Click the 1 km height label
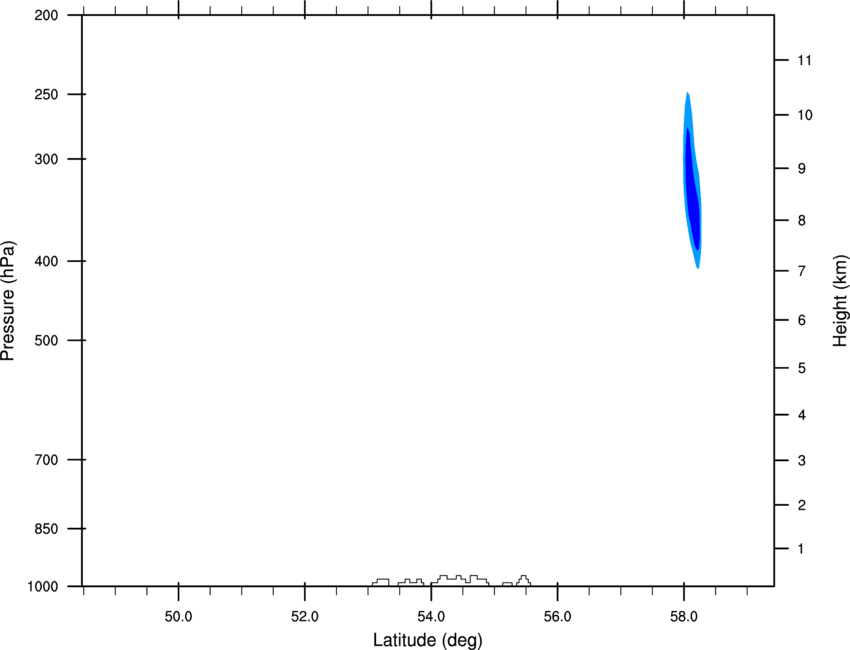Image resolution: width=850 pixels, height=650 pixels. pyautogui.click(x=802, y=549)
